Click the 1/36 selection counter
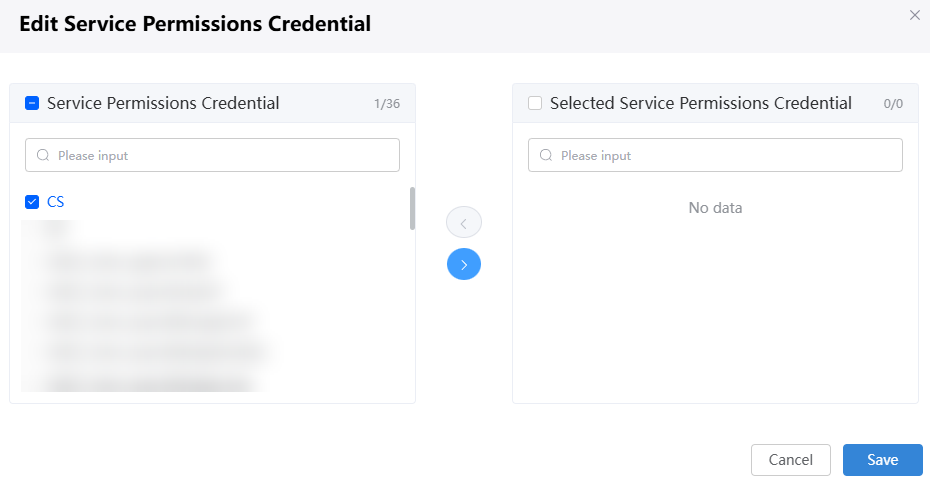The width and height of the screenshot is (930, 481). tap(387, 104)
